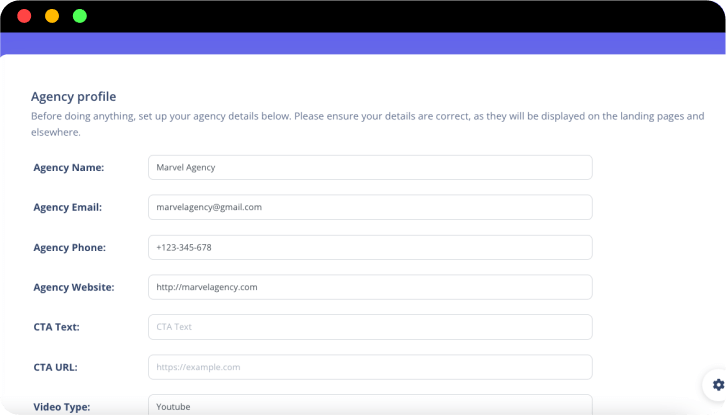726x415 pixels.
Task: Click the "Video Type:" label
Action: point(61,407)
